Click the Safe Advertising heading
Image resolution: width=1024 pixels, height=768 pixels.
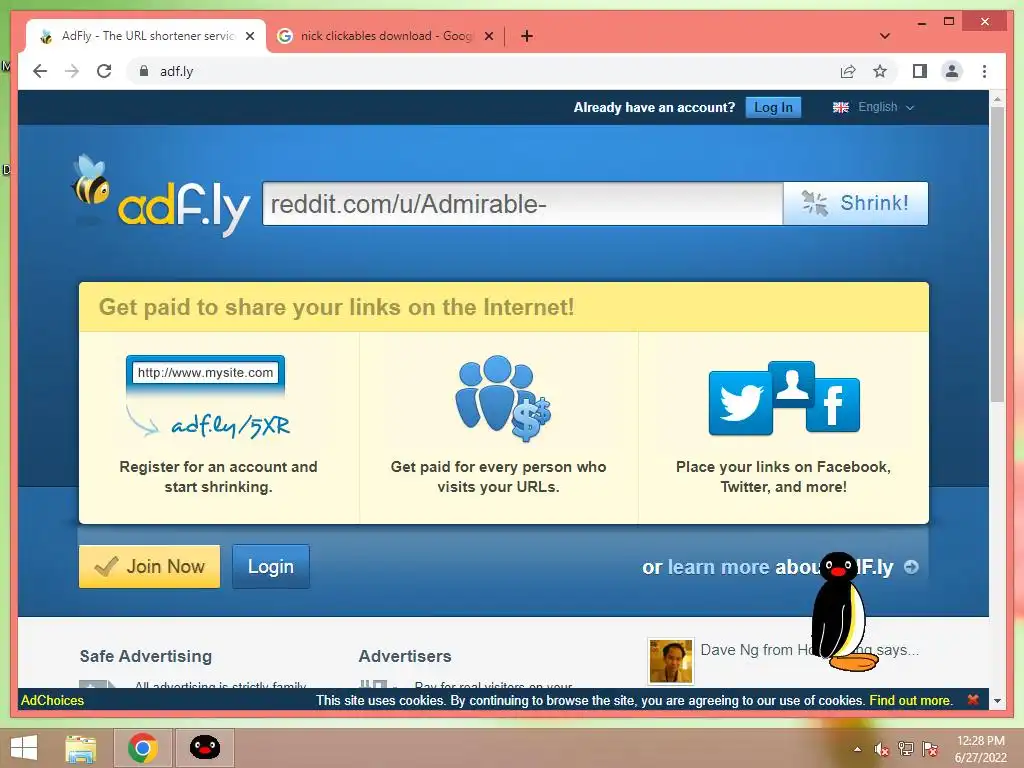(146, 656)
